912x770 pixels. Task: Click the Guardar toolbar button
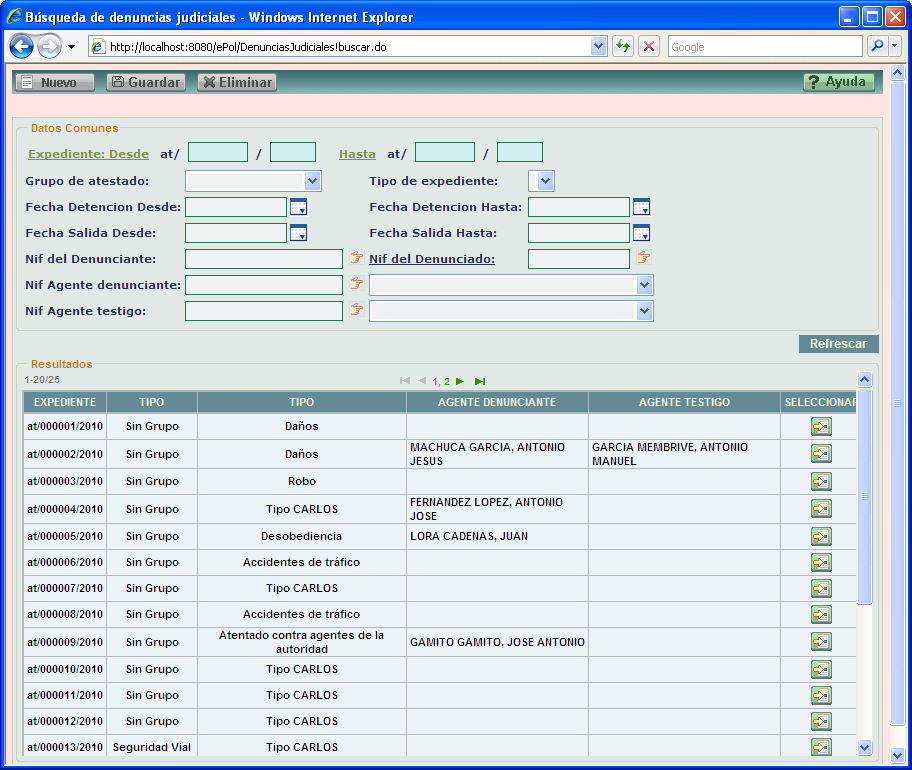(x=146, y=82)
